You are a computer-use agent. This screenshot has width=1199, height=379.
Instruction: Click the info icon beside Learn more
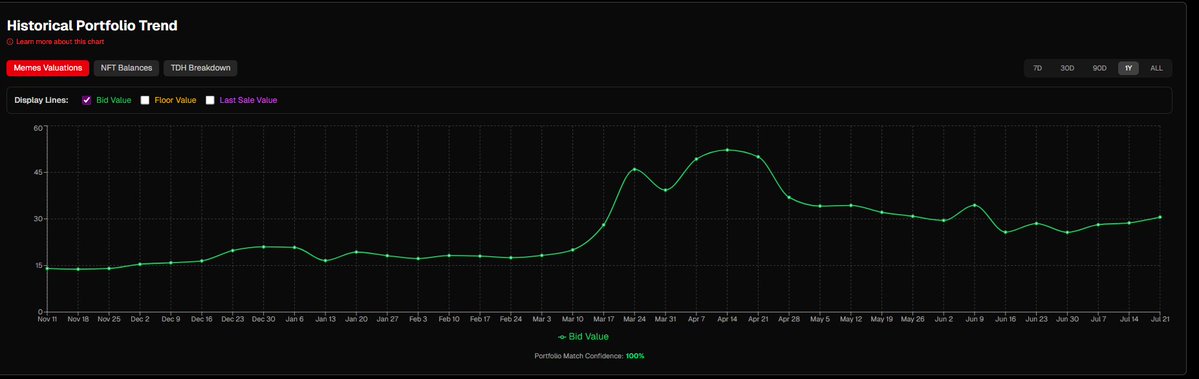pos(10,42)
